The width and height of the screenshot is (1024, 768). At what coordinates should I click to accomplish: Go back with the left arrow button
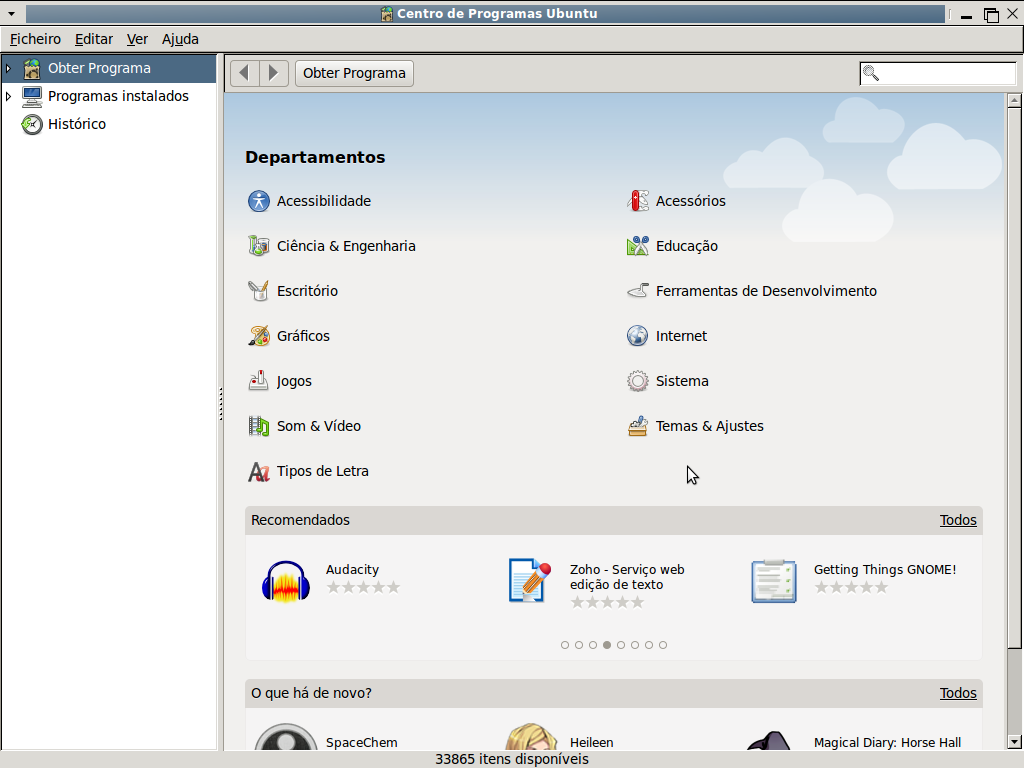coord(245,73)
